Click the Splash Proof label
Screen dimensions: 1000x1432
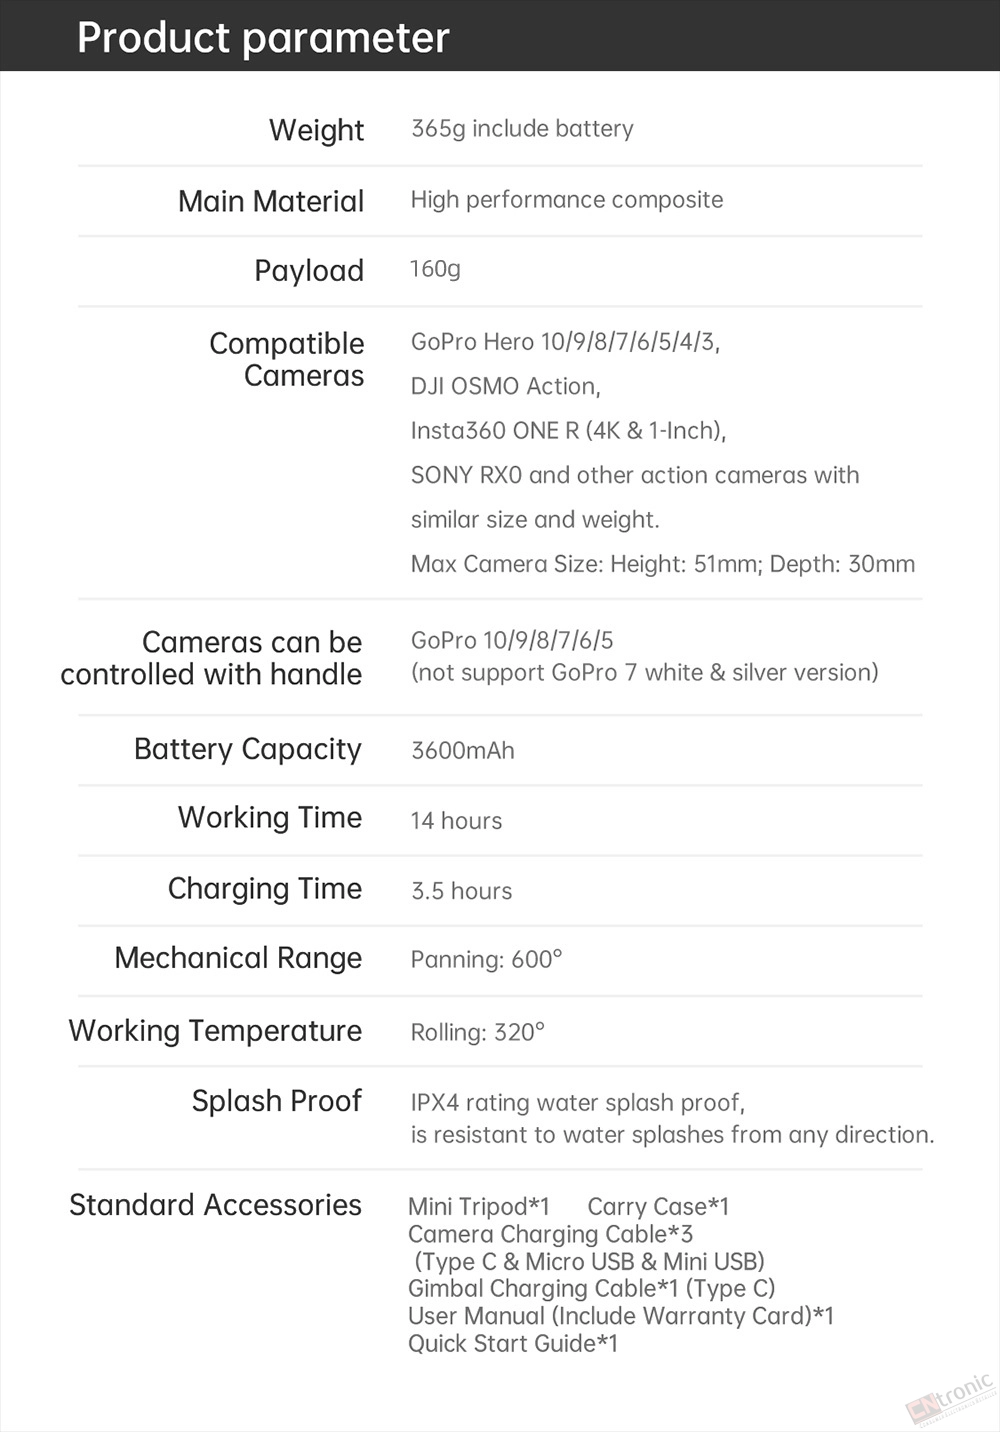point(277,1101)
